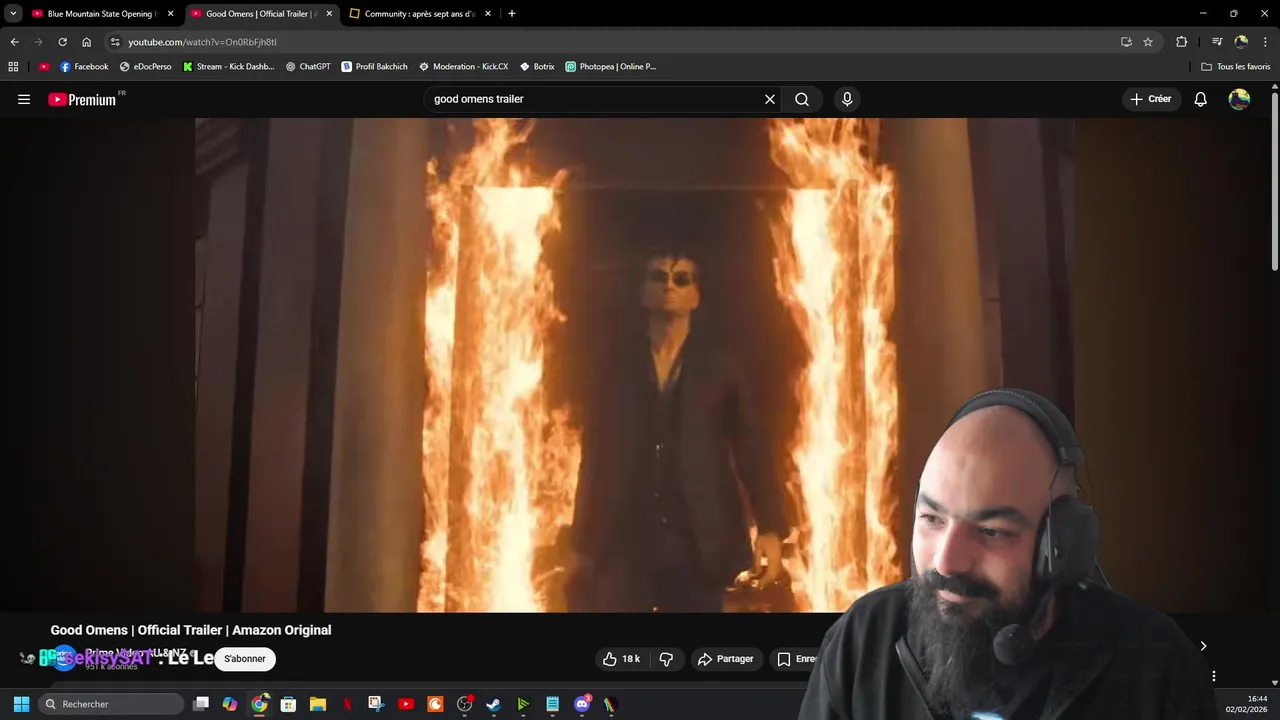1280x720 pixels.
Task: Click the video title 'Good Omens | Official Trailer | Amazon Original'
Action: pyautogui.click(x=191, y=630)
